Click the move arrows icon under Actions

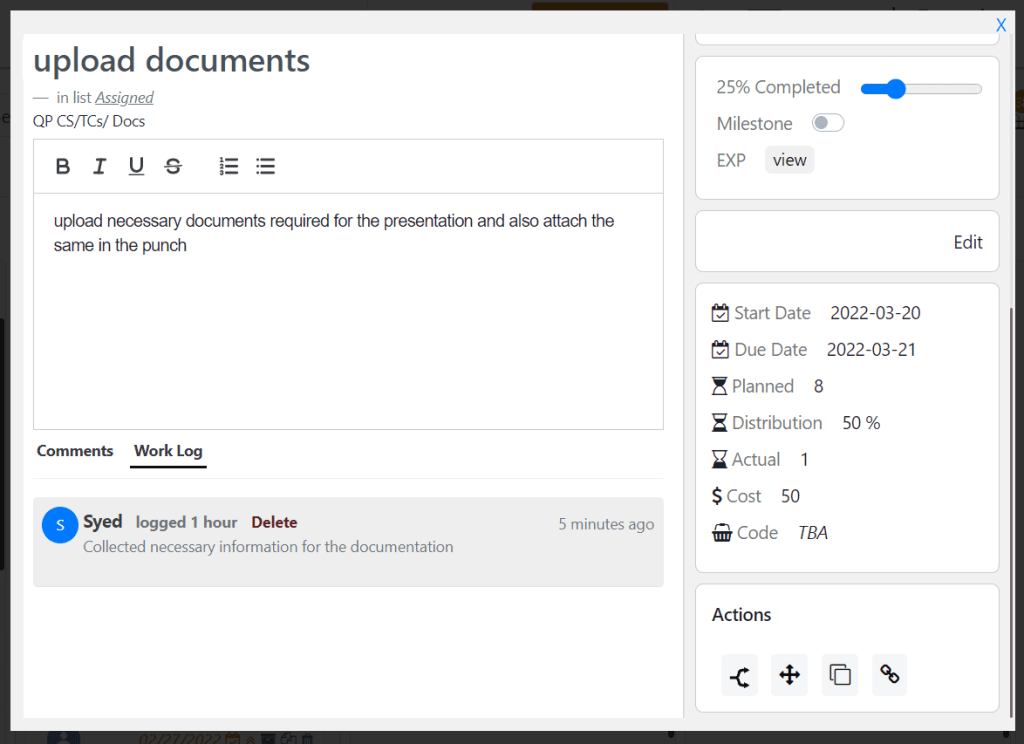pos(790,675)
